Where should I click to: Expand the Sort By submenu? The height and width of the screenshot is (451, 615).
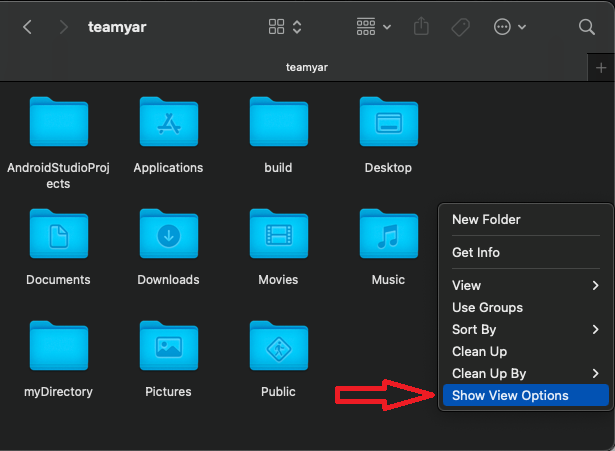[x=525, y=329]
